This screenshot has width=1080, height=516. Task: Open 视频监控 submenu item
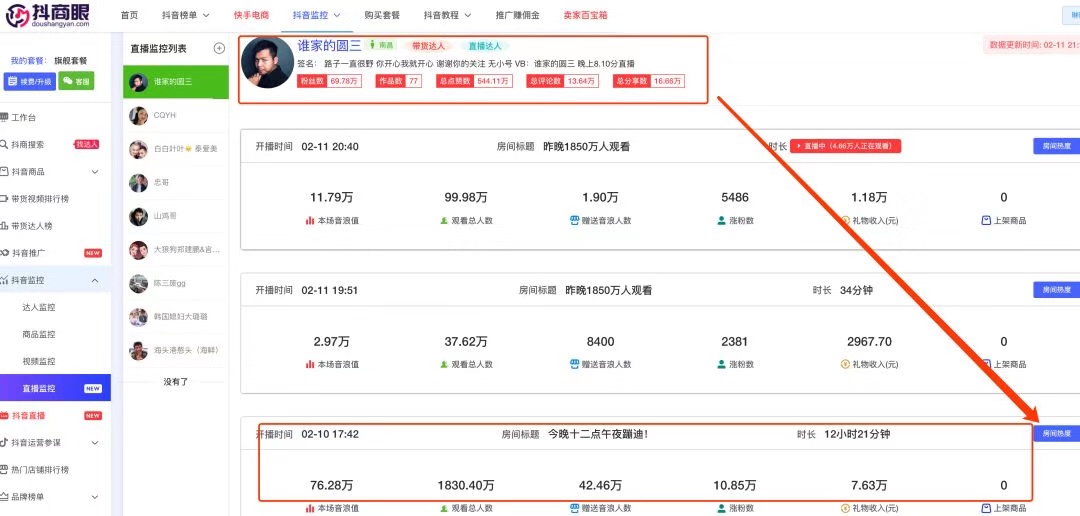[39, 361]
